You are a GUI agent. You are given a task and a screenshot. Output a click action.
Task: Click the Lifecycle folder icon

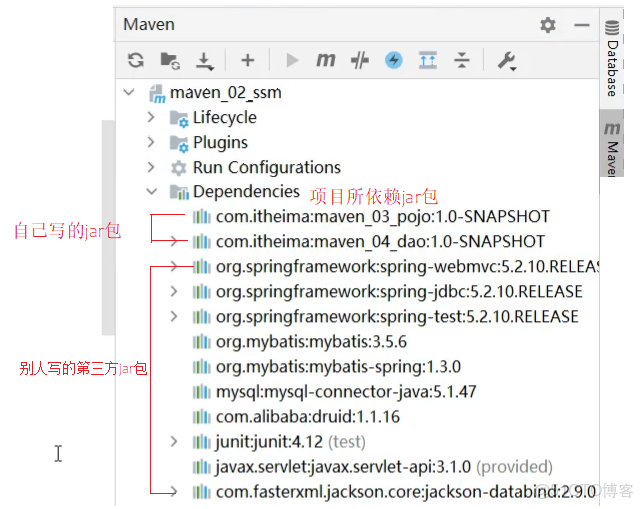click(179, 118)
